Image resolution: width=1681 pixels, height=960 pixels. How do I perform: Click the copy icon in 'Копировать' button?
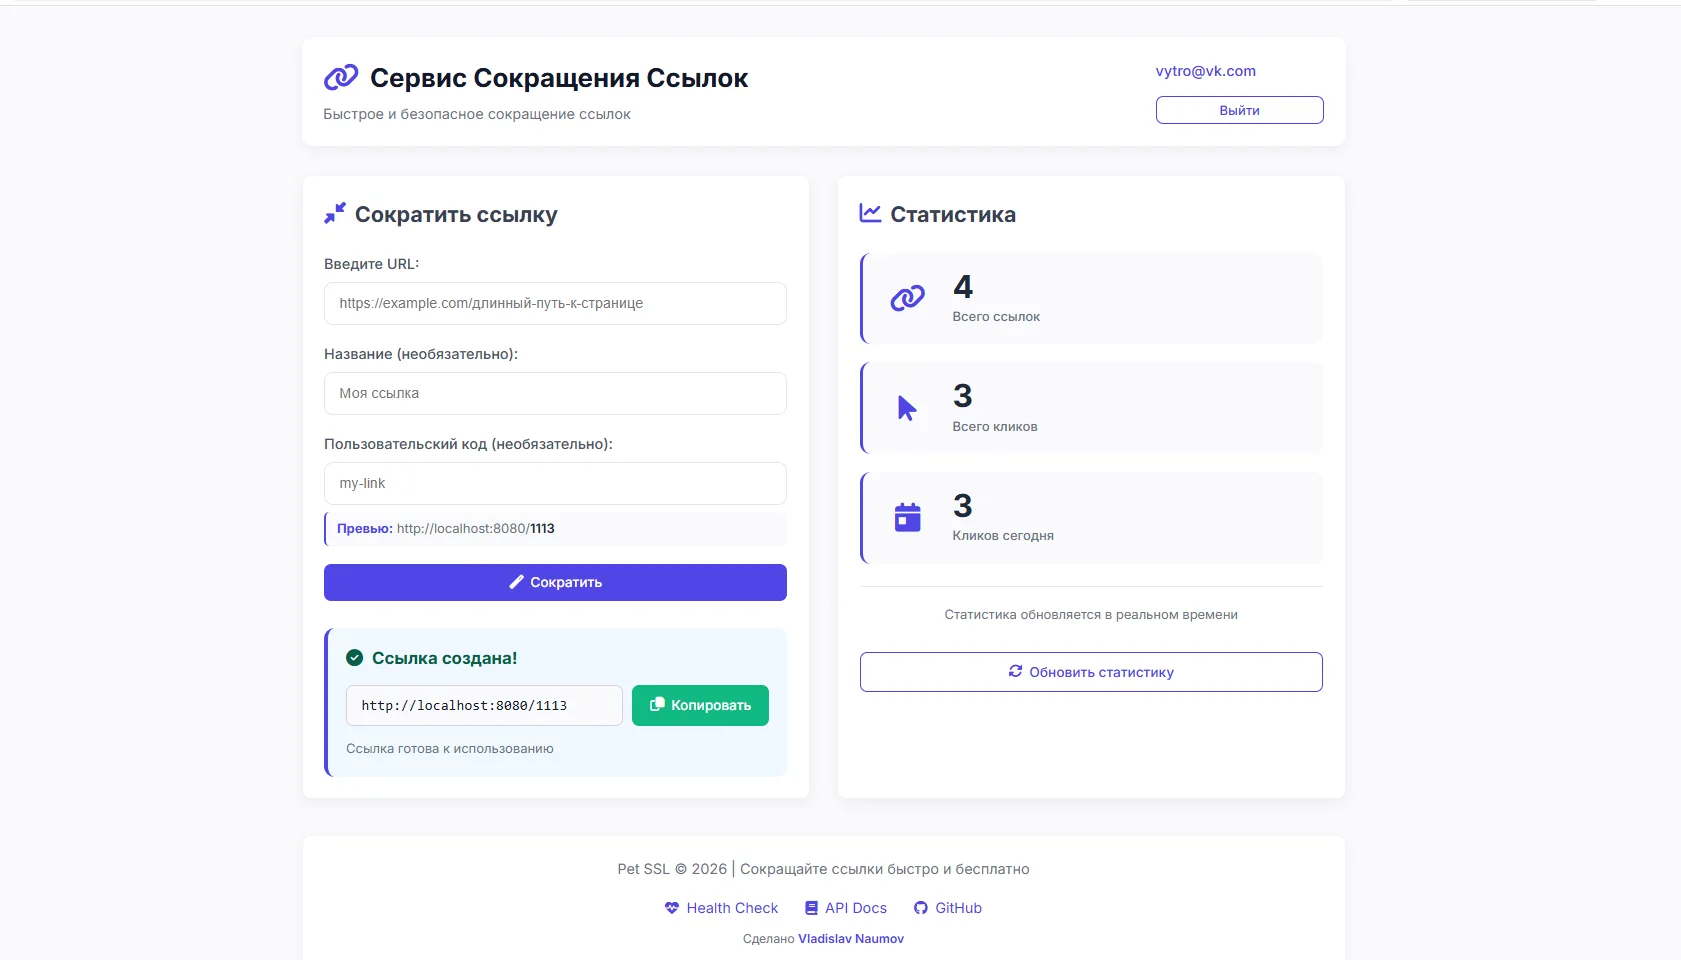[657, 705]
